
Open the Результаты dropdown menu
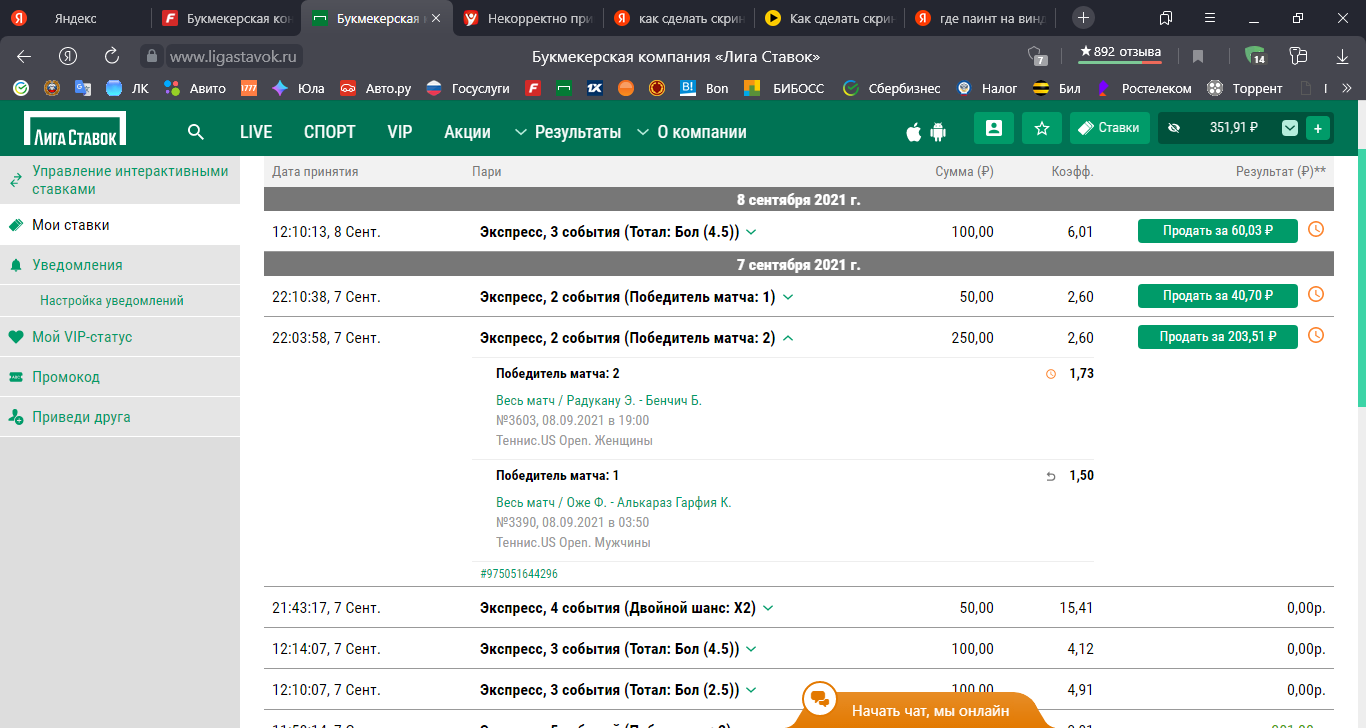coord(567,132)
